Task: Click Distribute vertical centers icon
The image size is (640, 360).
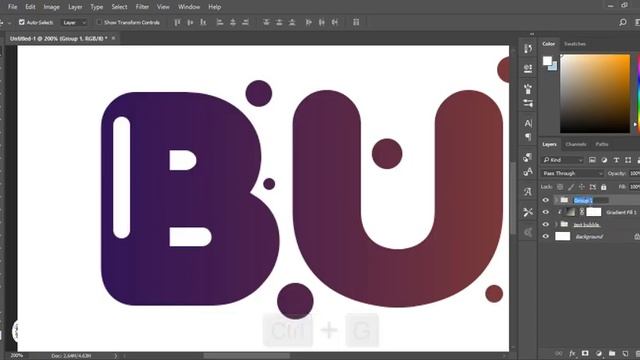Action: (279, 22)
